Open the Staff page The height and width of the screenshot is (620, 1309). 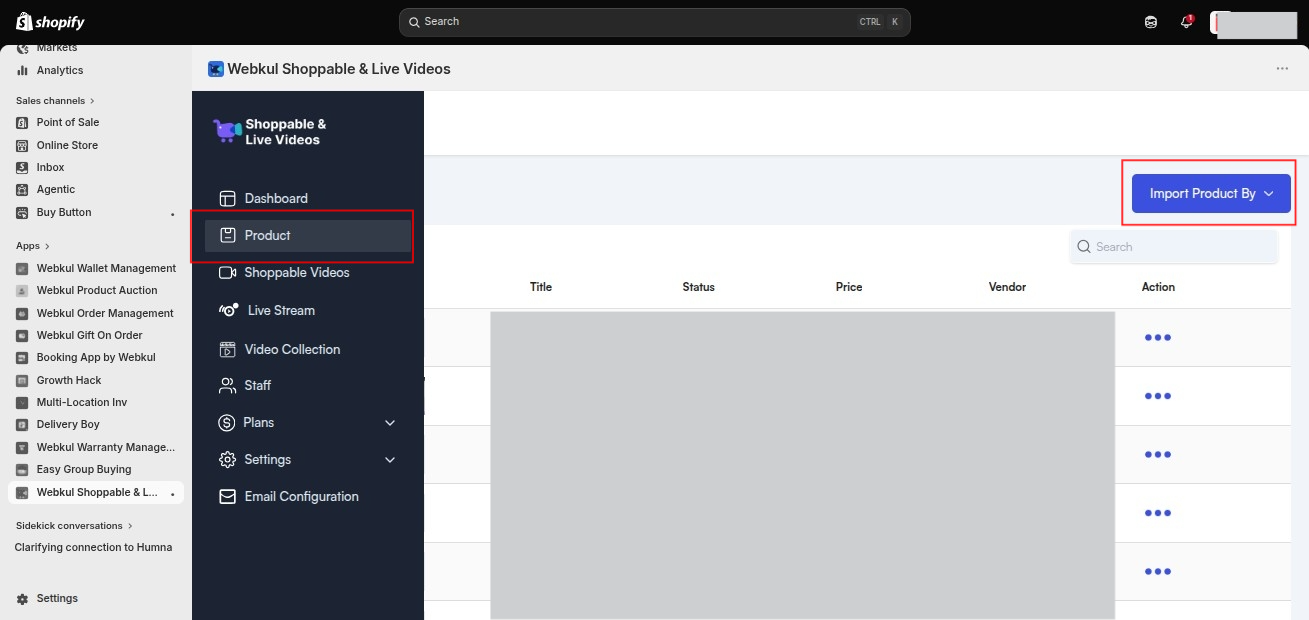258,385
